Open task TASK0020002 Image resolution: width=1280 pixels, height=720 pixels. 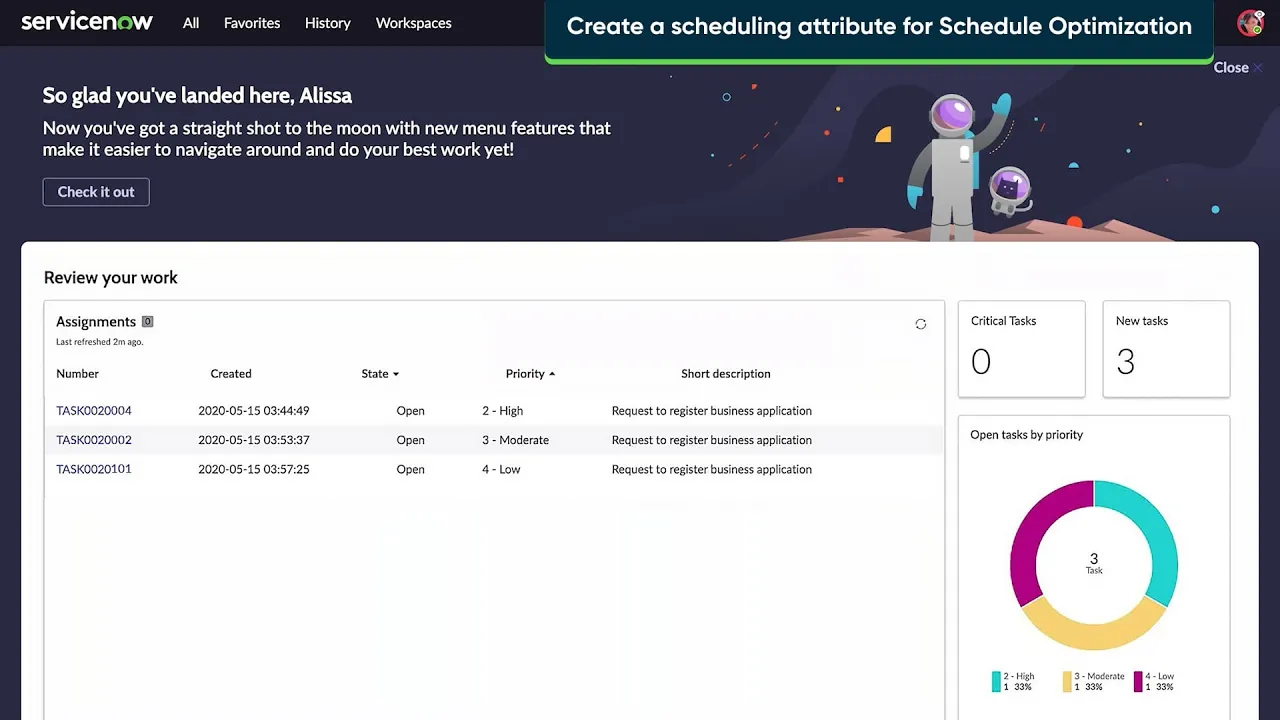pyautogui.click(x=94, y=440)
